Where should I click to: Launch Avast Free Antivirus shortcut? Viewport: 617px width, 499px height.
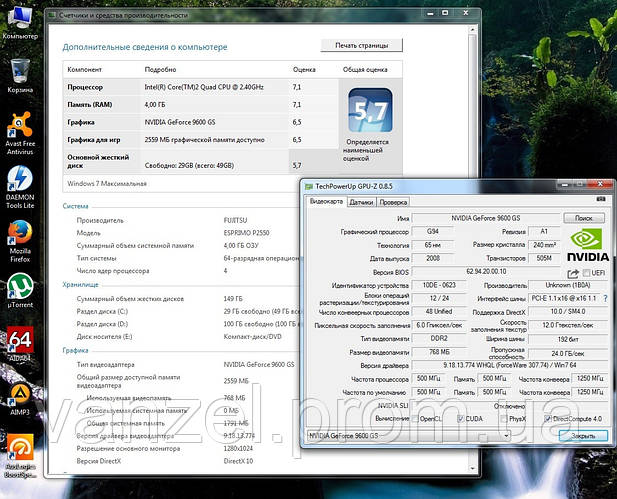click(x=20, y=133)
